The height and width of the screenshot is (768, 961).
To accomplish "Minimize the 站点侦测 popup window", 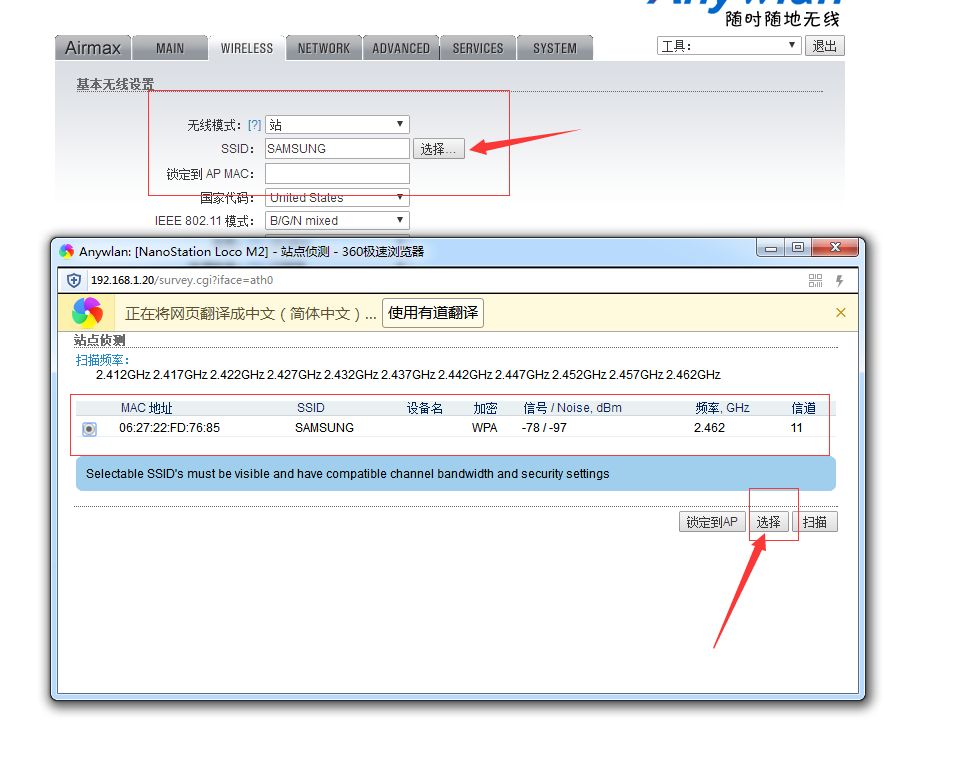I will 771,248.
